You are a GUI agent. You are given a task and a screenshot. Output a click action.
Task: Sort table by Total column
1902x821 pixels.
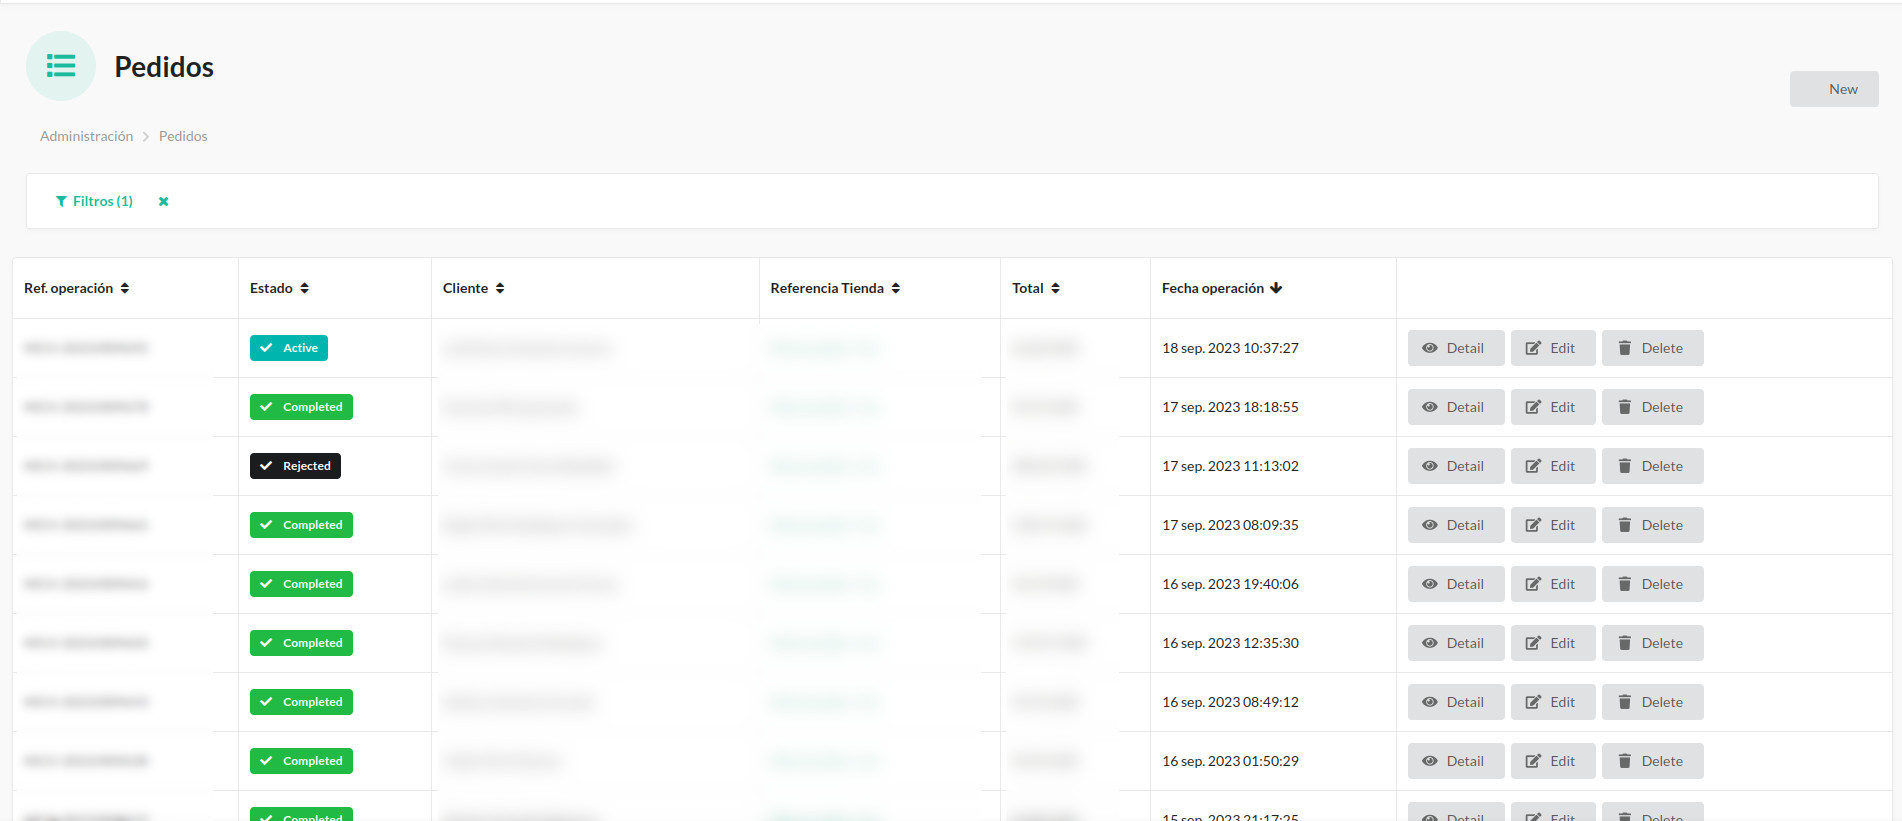[1055, 288]
